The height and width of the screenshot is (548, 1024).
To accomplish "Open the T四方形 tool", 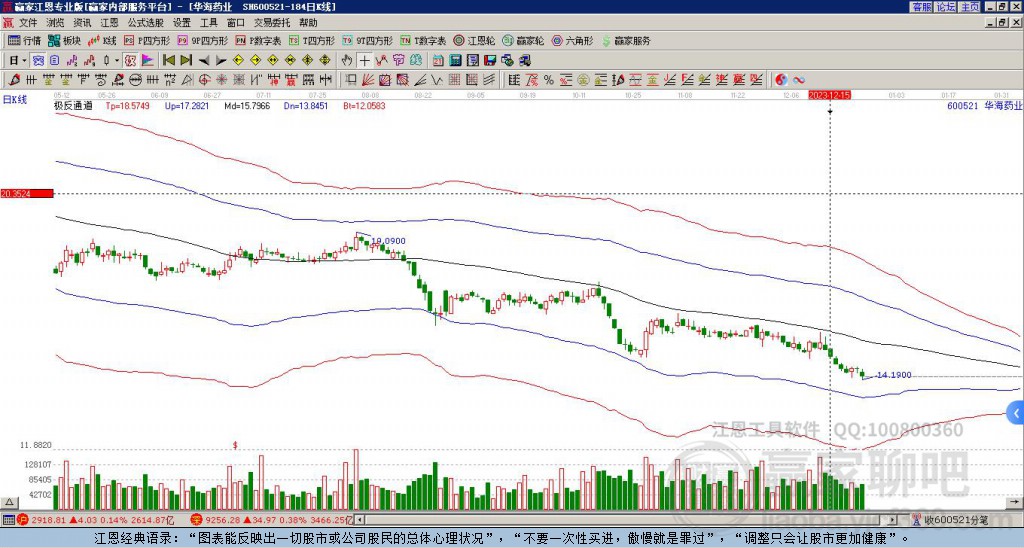I will pyautogui.click(x=312, y=40).
